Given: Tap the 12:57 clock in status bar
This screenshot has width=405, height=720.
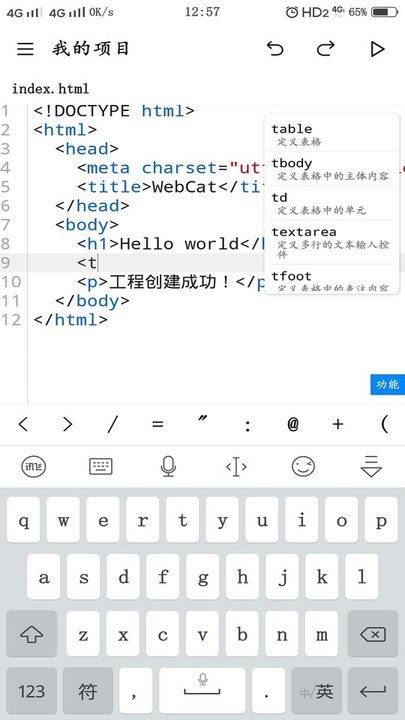Looking at the screenshot, I should [x=202, y=12].
